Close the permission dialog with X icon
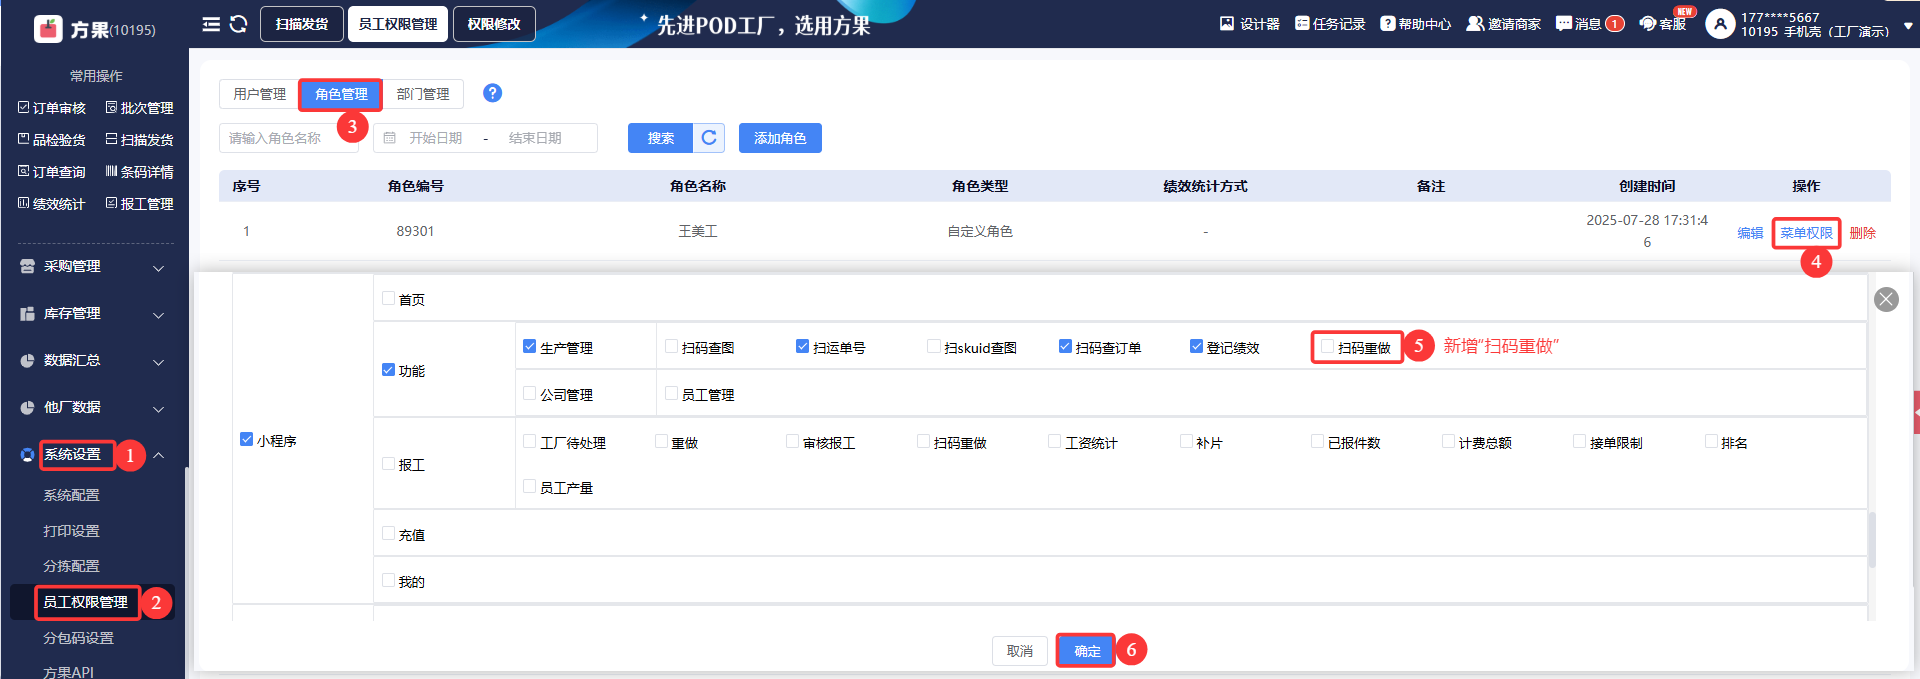 click(x=1885, y=300)
